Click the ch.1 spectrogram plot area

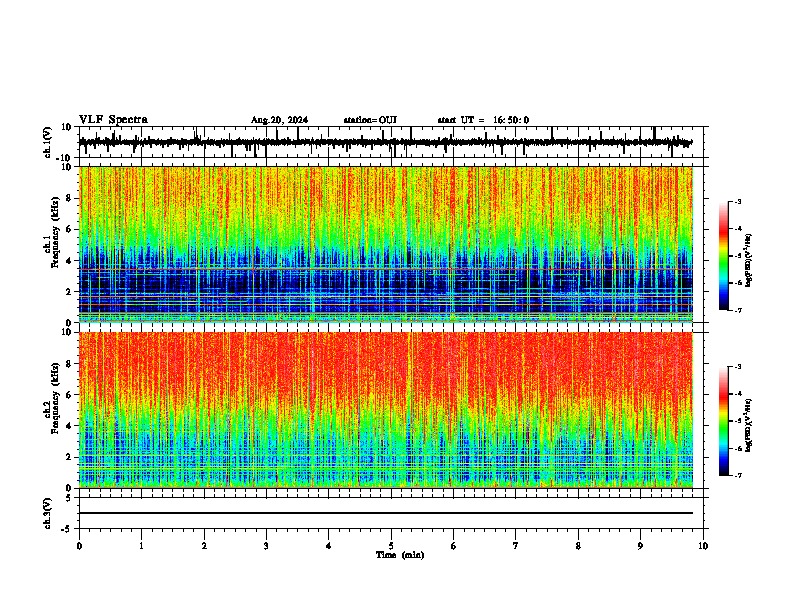coord(386,244)
